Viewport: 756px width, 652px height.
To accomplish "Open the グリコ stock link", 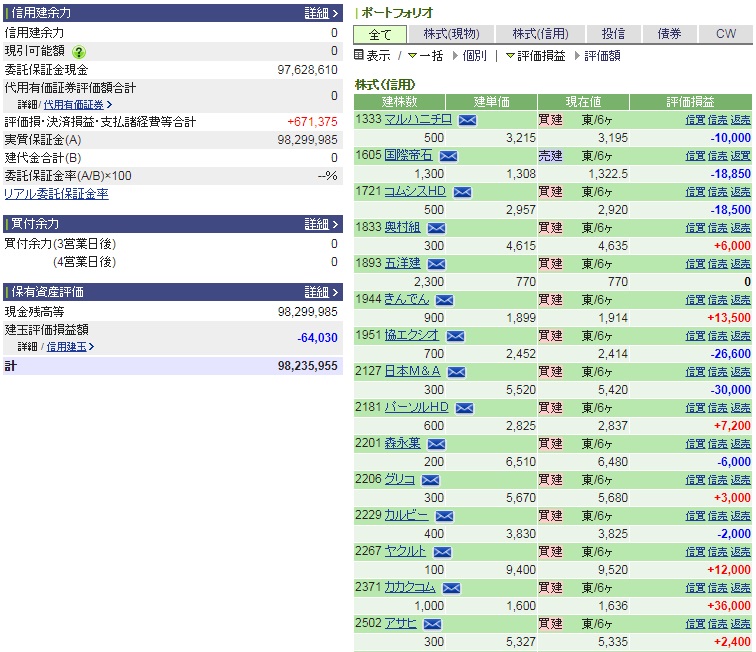I will coord(400,479).
